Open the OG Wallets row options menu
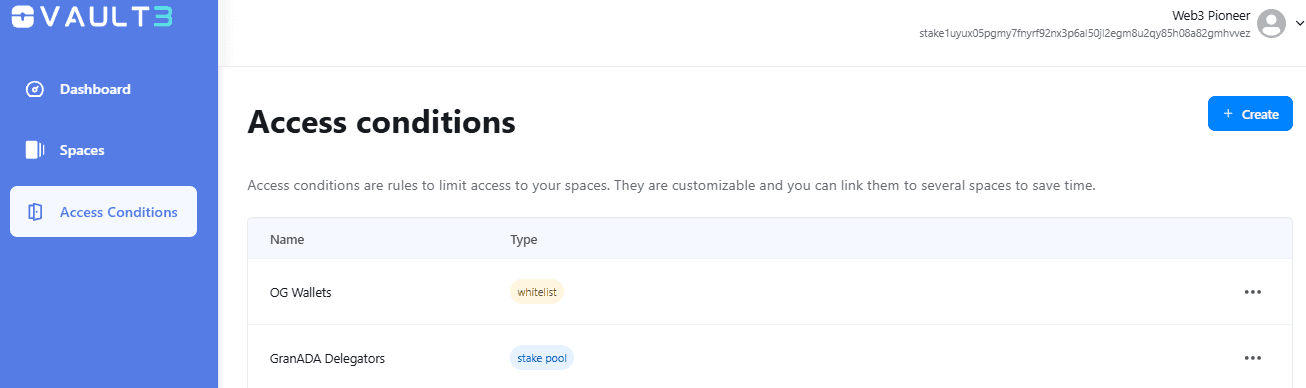Screen dimensions: 1306x388 (1253, 292)
